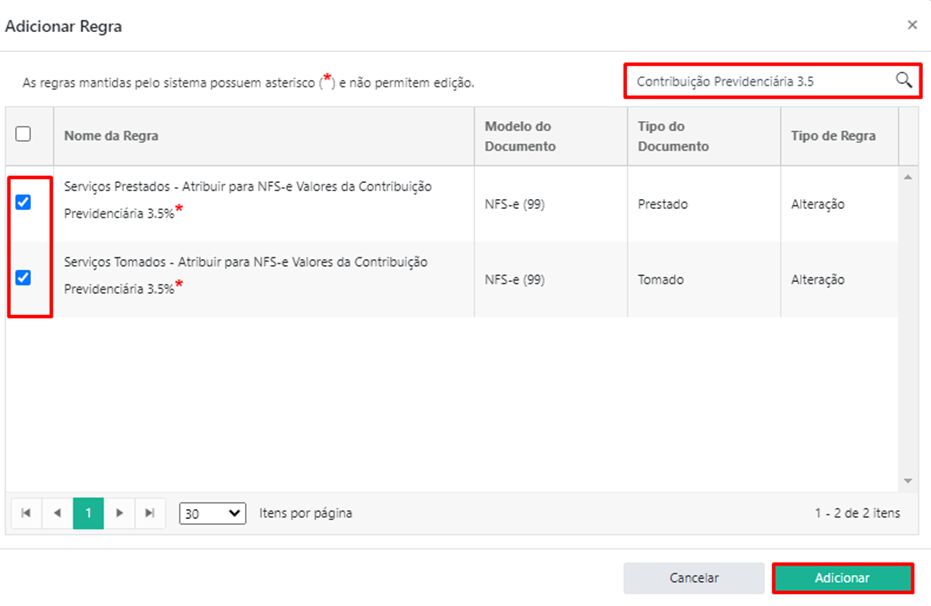Click the magnifying glass search icon
The image size is (931, 606).
(x=904, y=80)
